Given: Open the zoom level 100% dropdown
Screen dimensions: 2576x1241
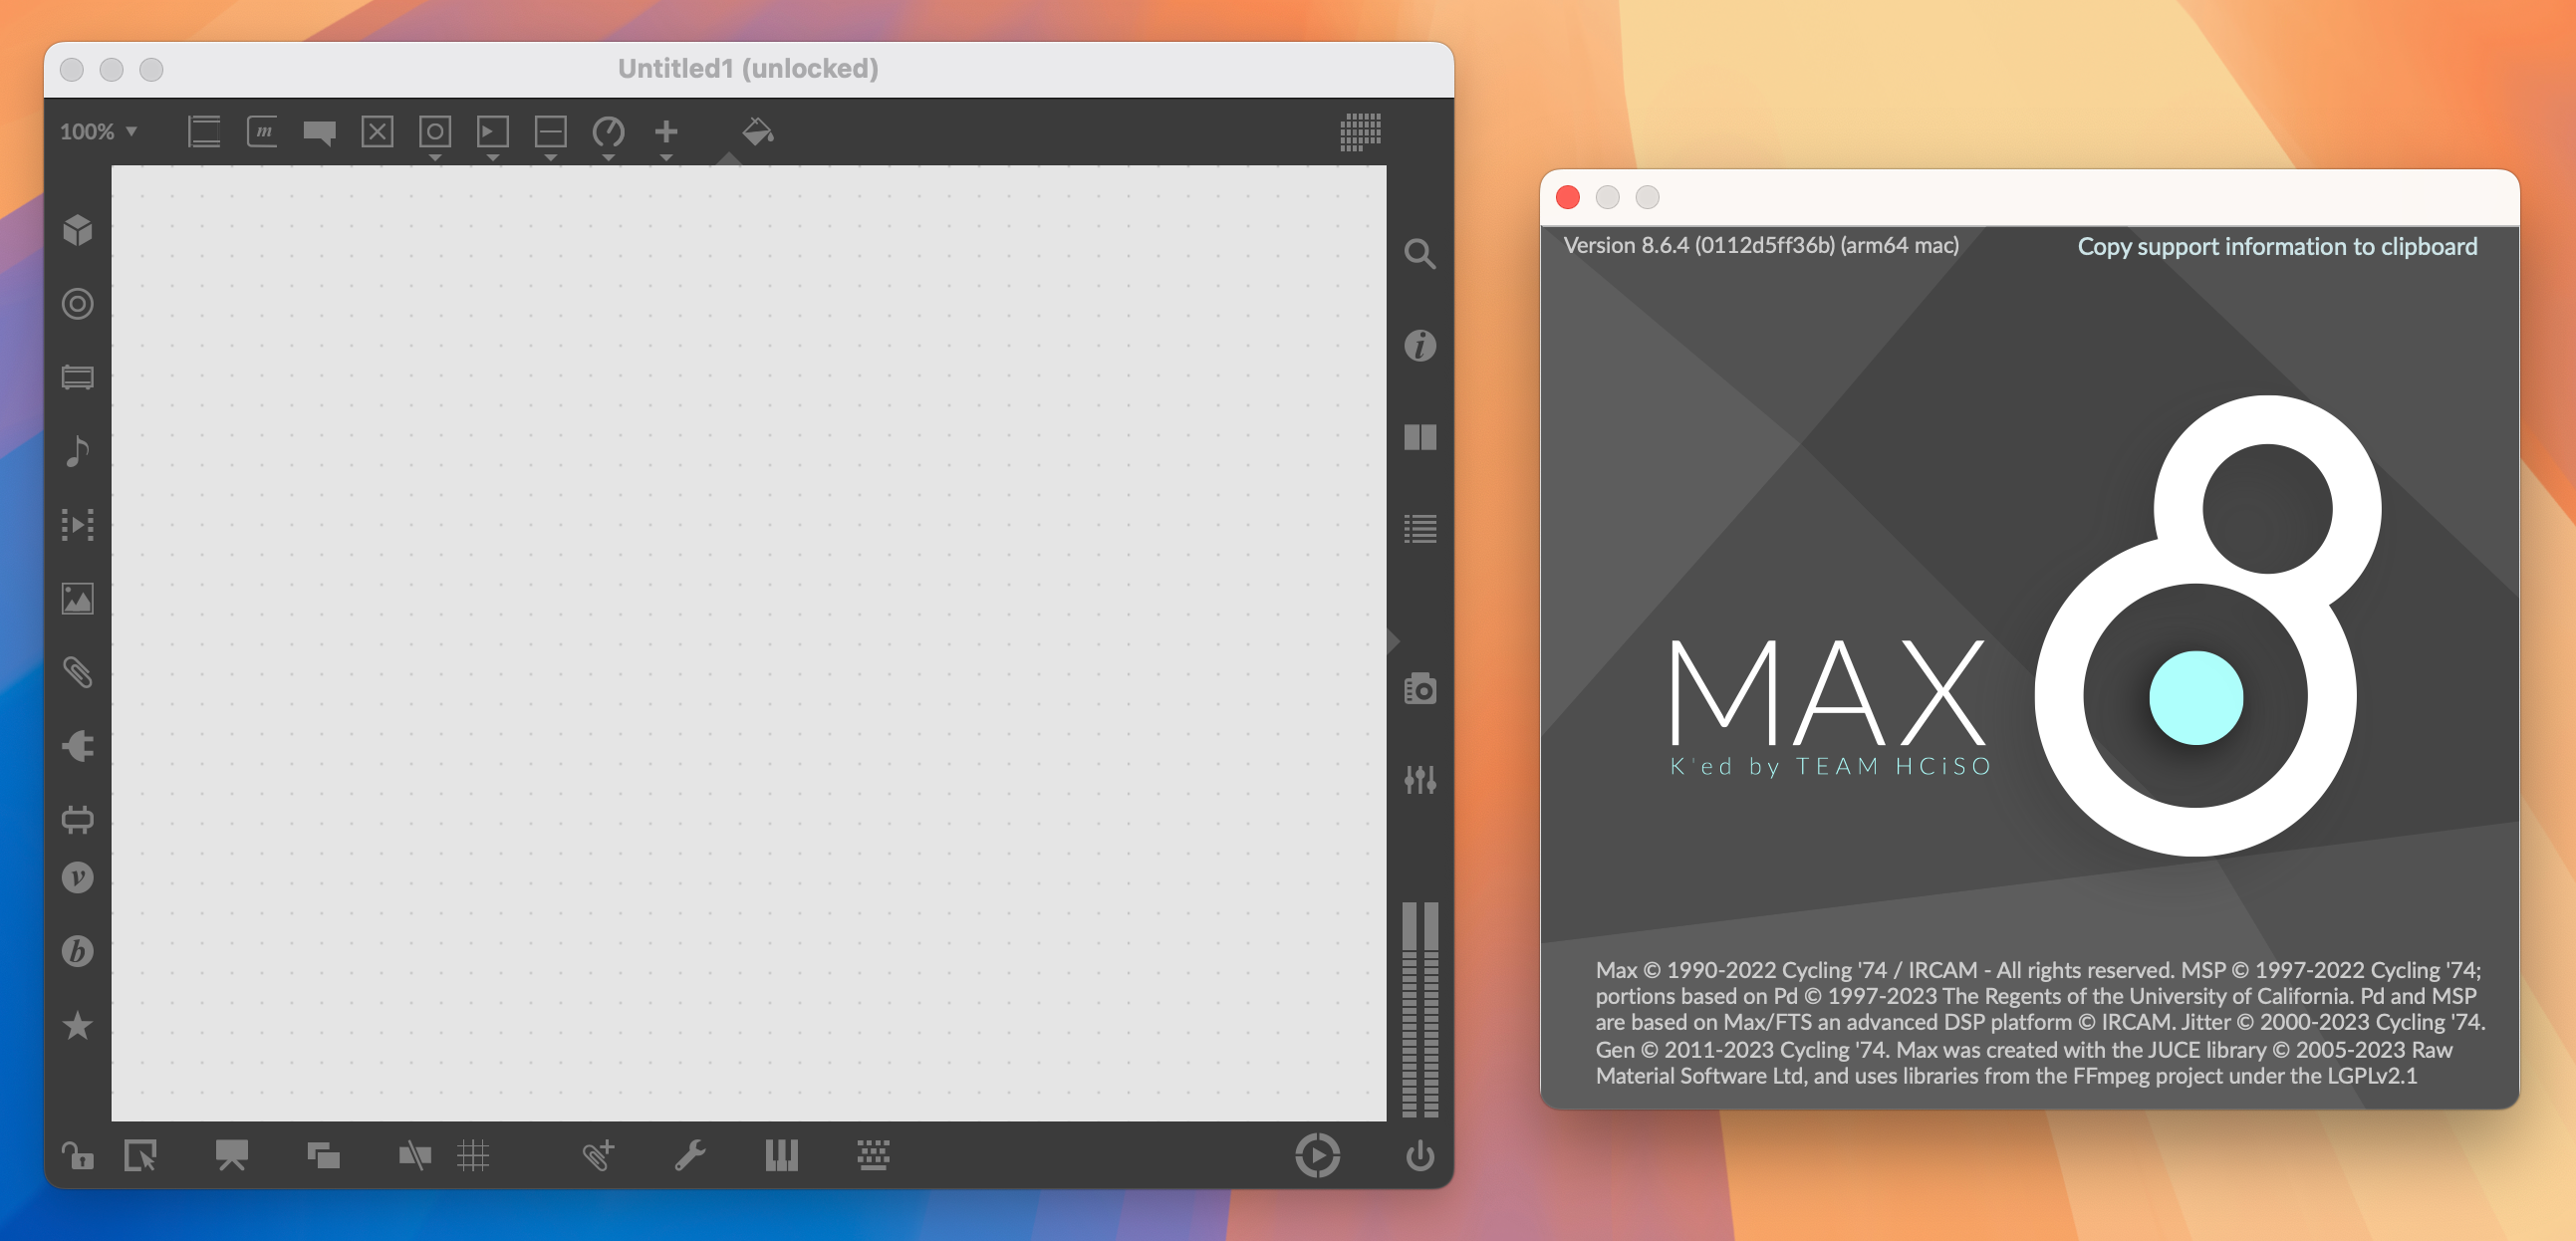Looking at the screenshot, I should click(98, 132).
